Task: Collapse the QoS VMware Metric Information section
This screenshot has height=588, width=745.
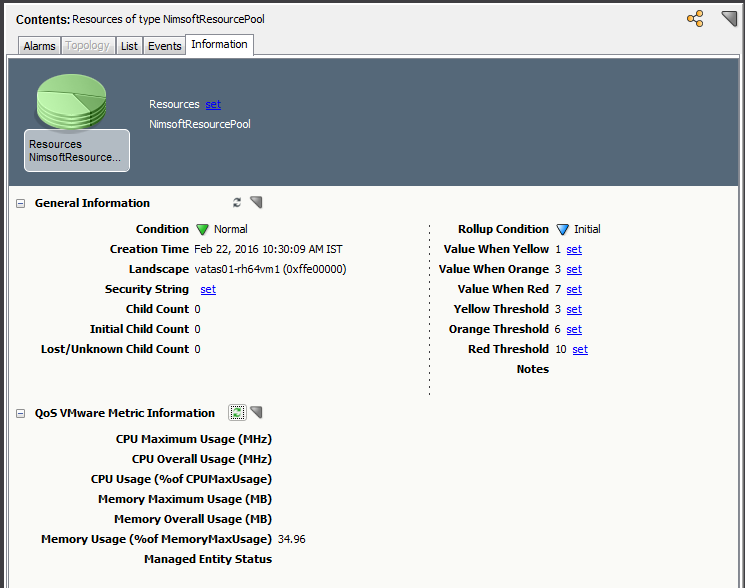Action: (x=20, y=413)
